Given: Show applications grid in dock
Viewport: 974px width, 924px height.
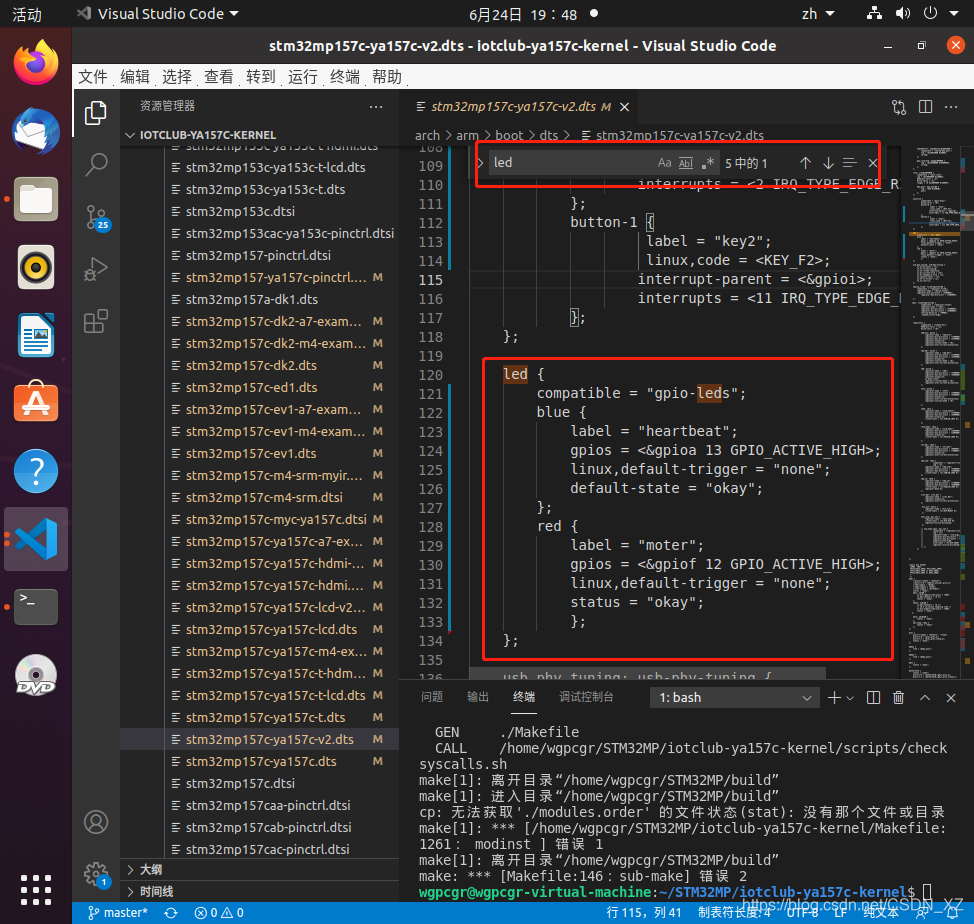Looking at the screenshot, I should tap(35, 889).
